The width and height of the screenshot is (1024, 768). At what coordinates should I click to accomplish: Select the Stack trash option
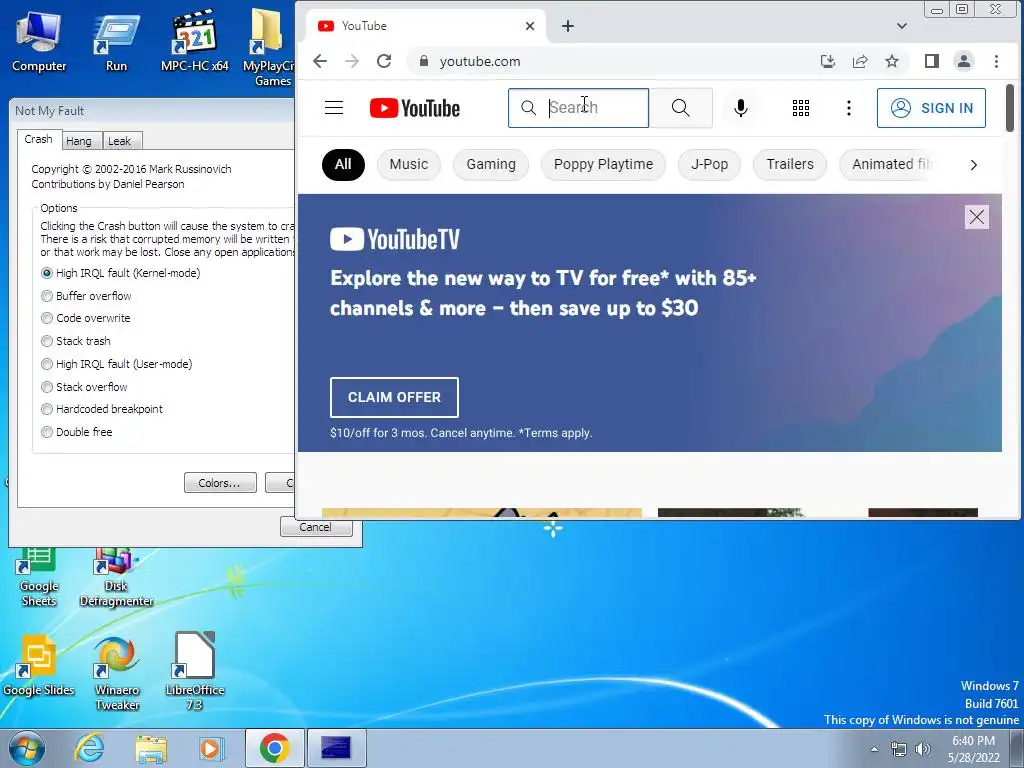click(x=76, y=341)
